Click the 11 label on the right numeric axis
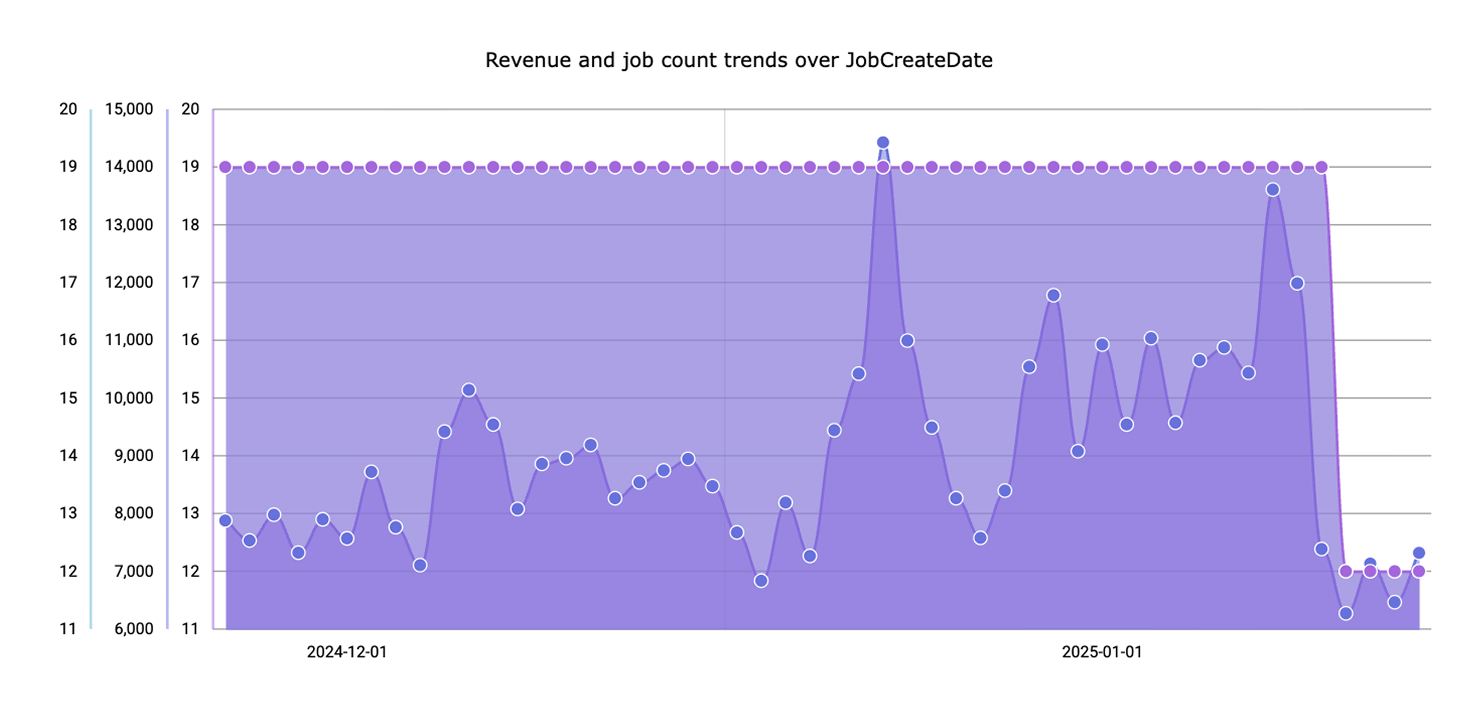Image resolution: width=1460 pixels, height=710 pixels. coord(191,629)
